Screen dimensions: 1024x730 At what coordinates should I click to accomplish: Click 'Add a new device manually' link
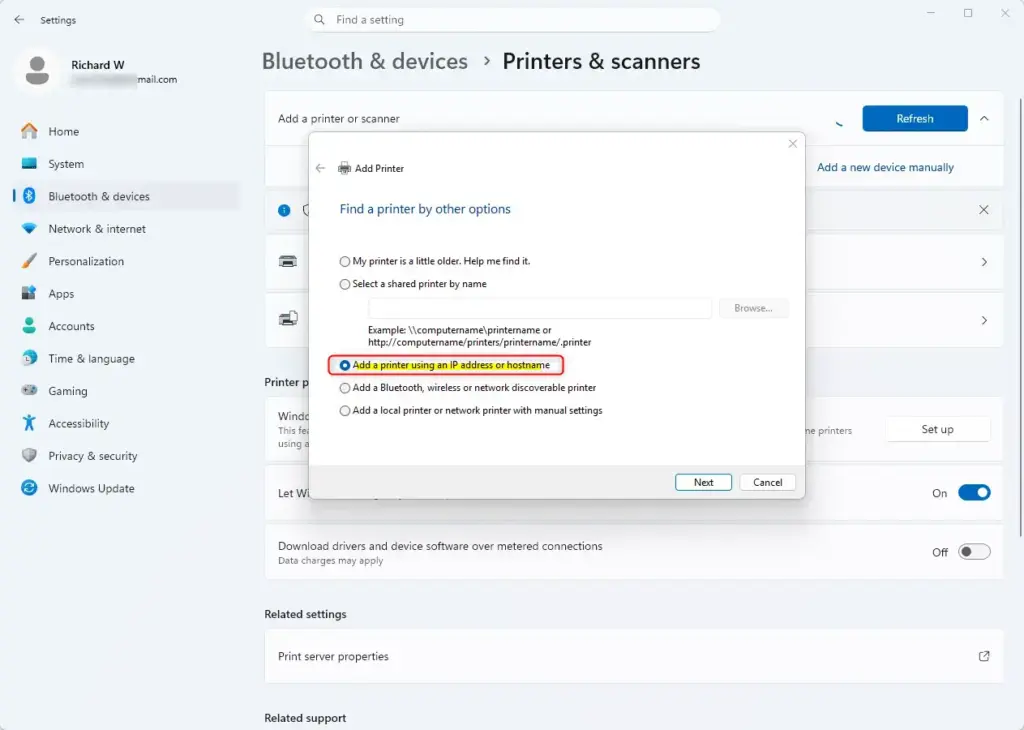885,167
